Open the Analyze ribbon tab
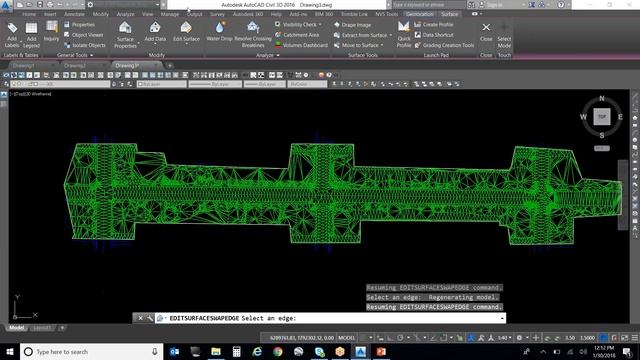640x360 pixels. click(125, 14)
